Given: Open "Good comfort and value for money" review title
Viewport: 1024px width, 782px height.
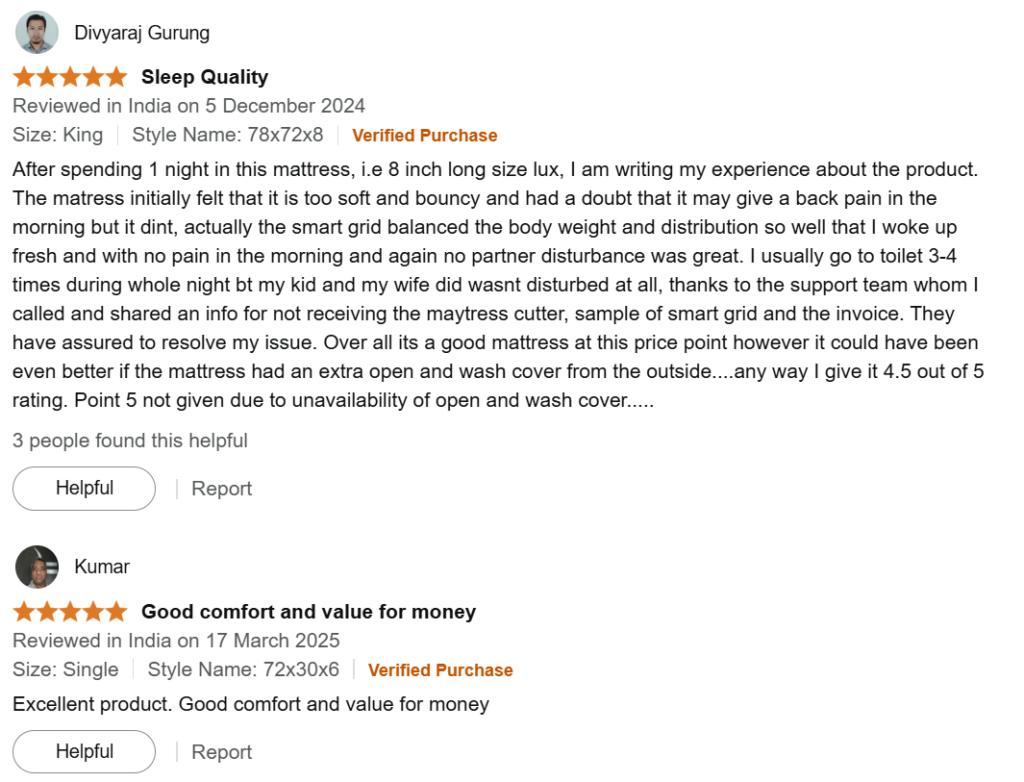Looking at the screenshot, I should pyautogui.click(x=308, y=612).
